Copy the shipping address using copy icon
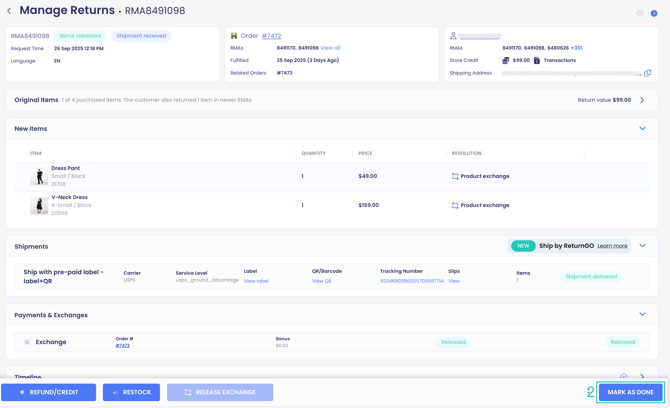670x408 pixels. 648,73
